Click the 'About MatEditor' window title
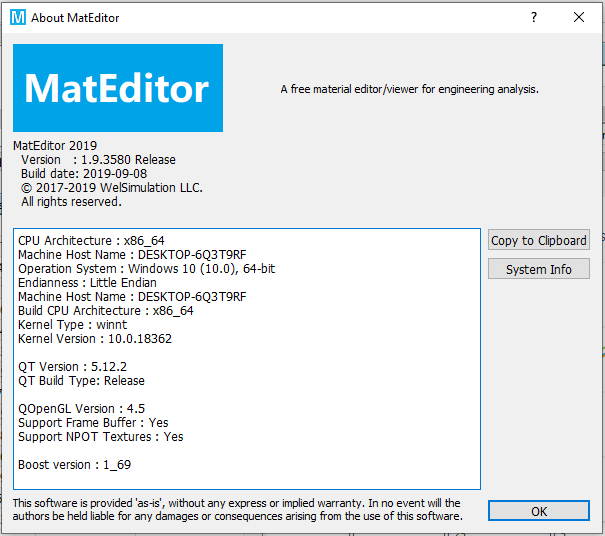The width and height of the screenshot is (605, 536). (x=75, y=18)
